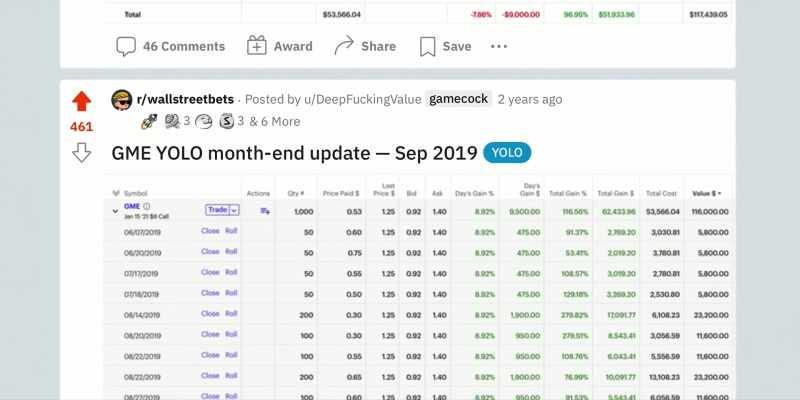Screen dimensions: 800x400
Task: Give an Award to the post
Action: click(280, 46)
